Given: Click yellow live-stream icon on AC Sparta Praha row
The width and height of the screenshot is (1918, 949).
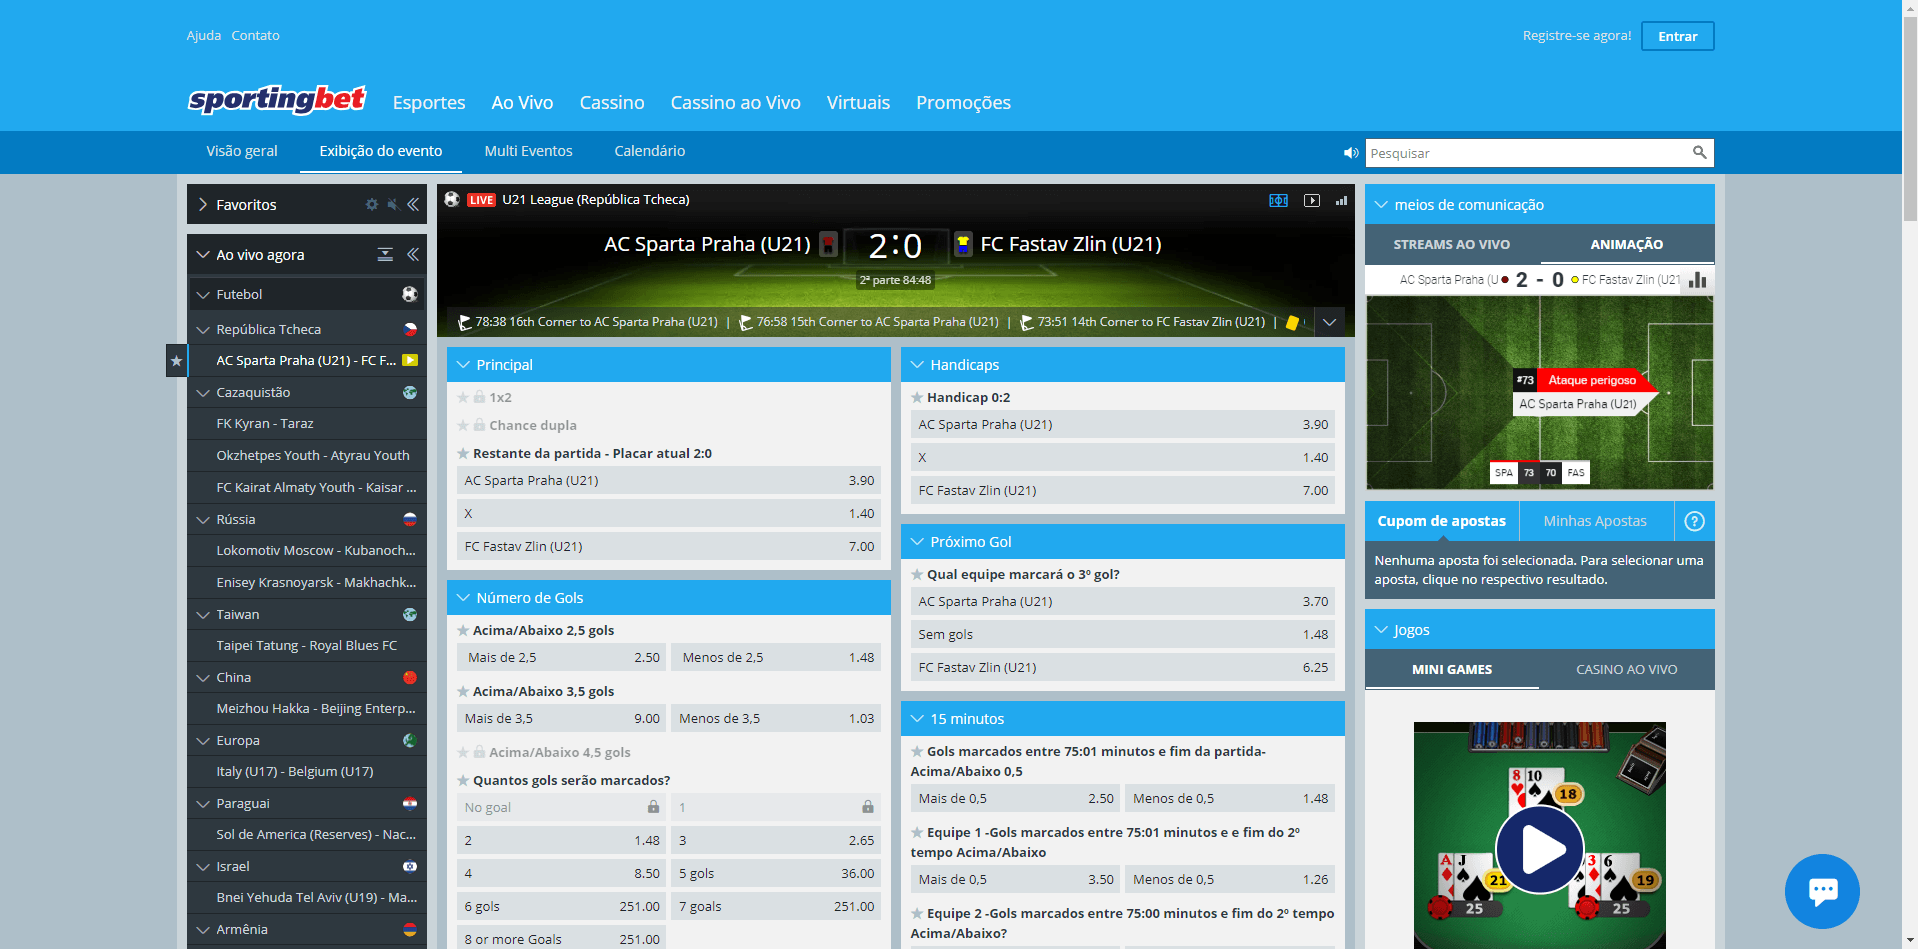Looking at the screenshot, I should tap(410, 360).
